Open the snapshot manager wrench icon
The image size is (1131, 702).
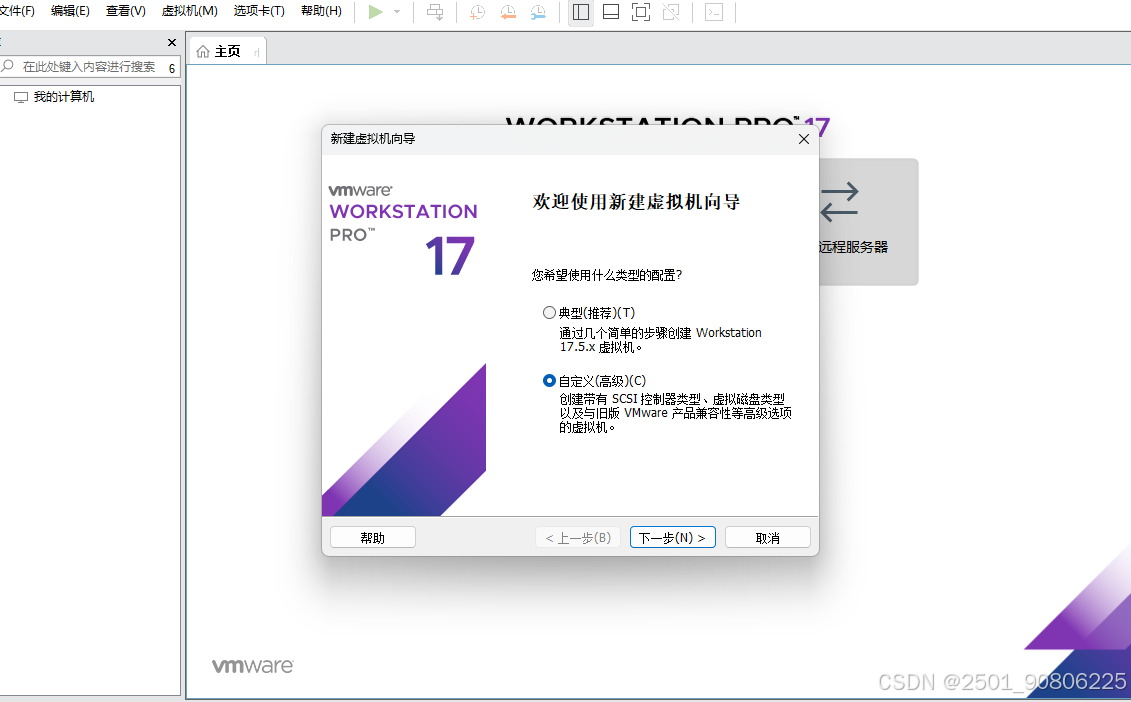[538, 12]
